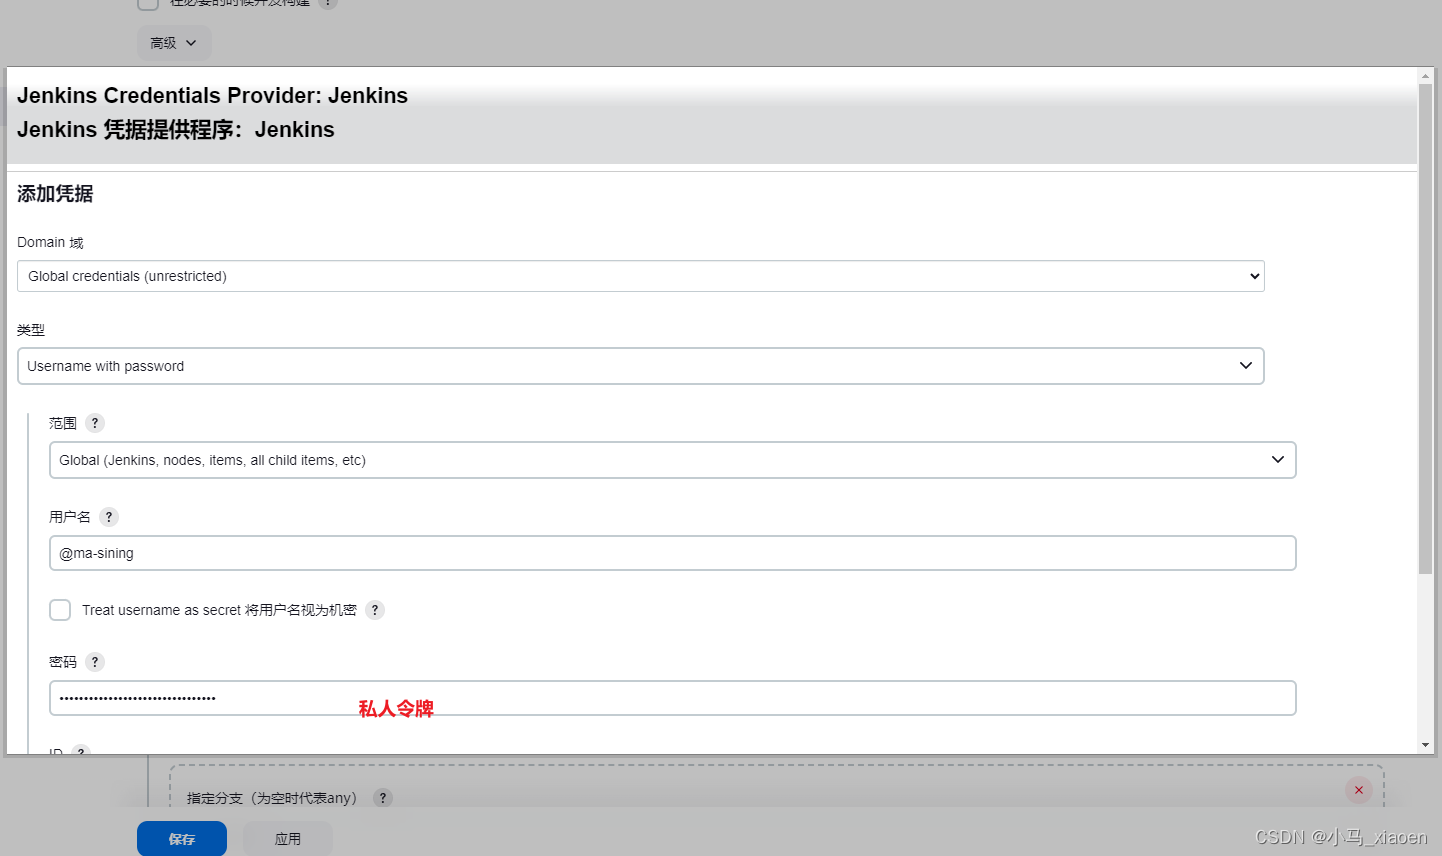Open help for 密码 password field
This screenshot has width=1442, height=856.
[95, 662]
